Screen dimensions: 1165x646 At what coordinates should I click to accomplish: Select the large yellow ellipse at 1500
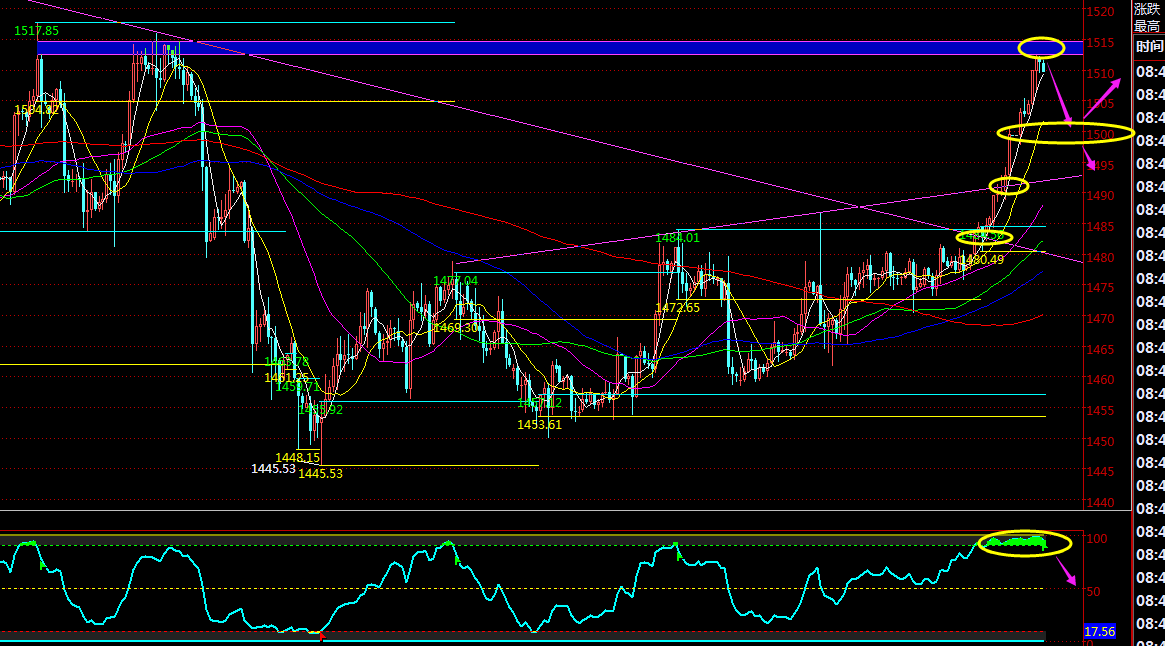[1065, 132]
